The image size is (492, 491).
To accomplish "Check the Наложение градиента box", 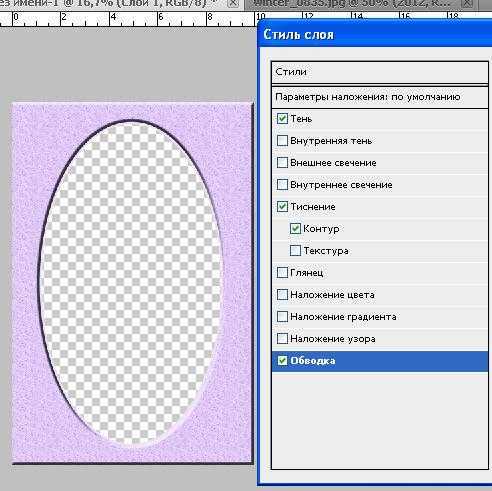I will (282, 317).
